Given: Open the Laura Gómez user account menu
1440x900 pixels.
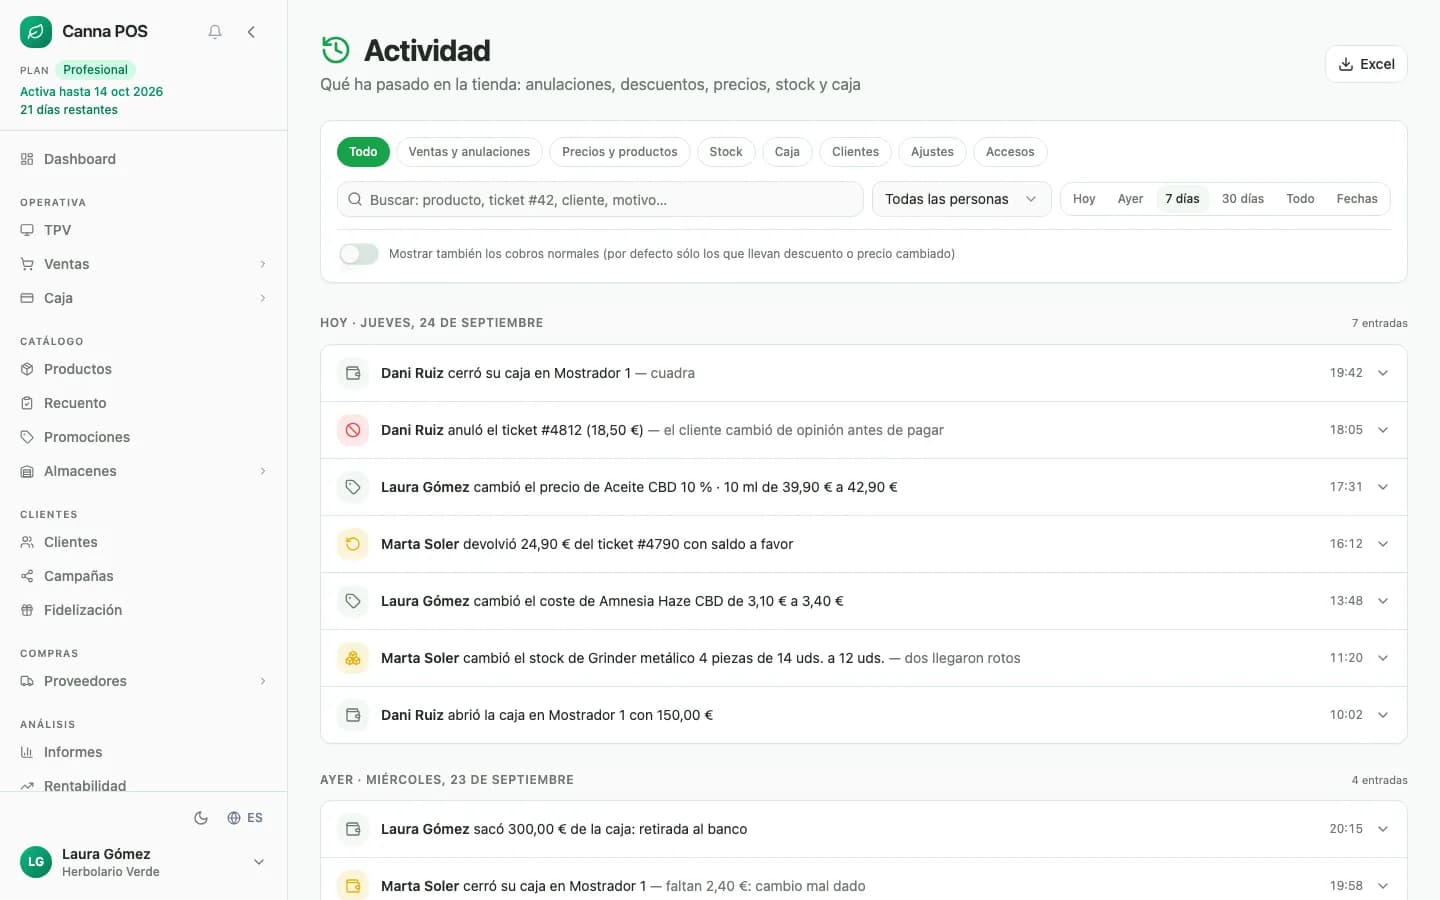Looking at the screenshot, I should click(144, 862).
